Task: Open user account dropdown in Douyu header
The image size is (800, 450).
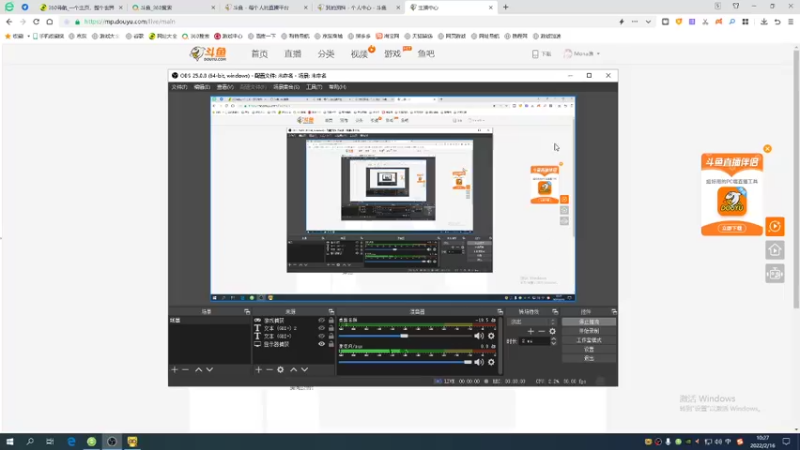Action: pos(582,54)
